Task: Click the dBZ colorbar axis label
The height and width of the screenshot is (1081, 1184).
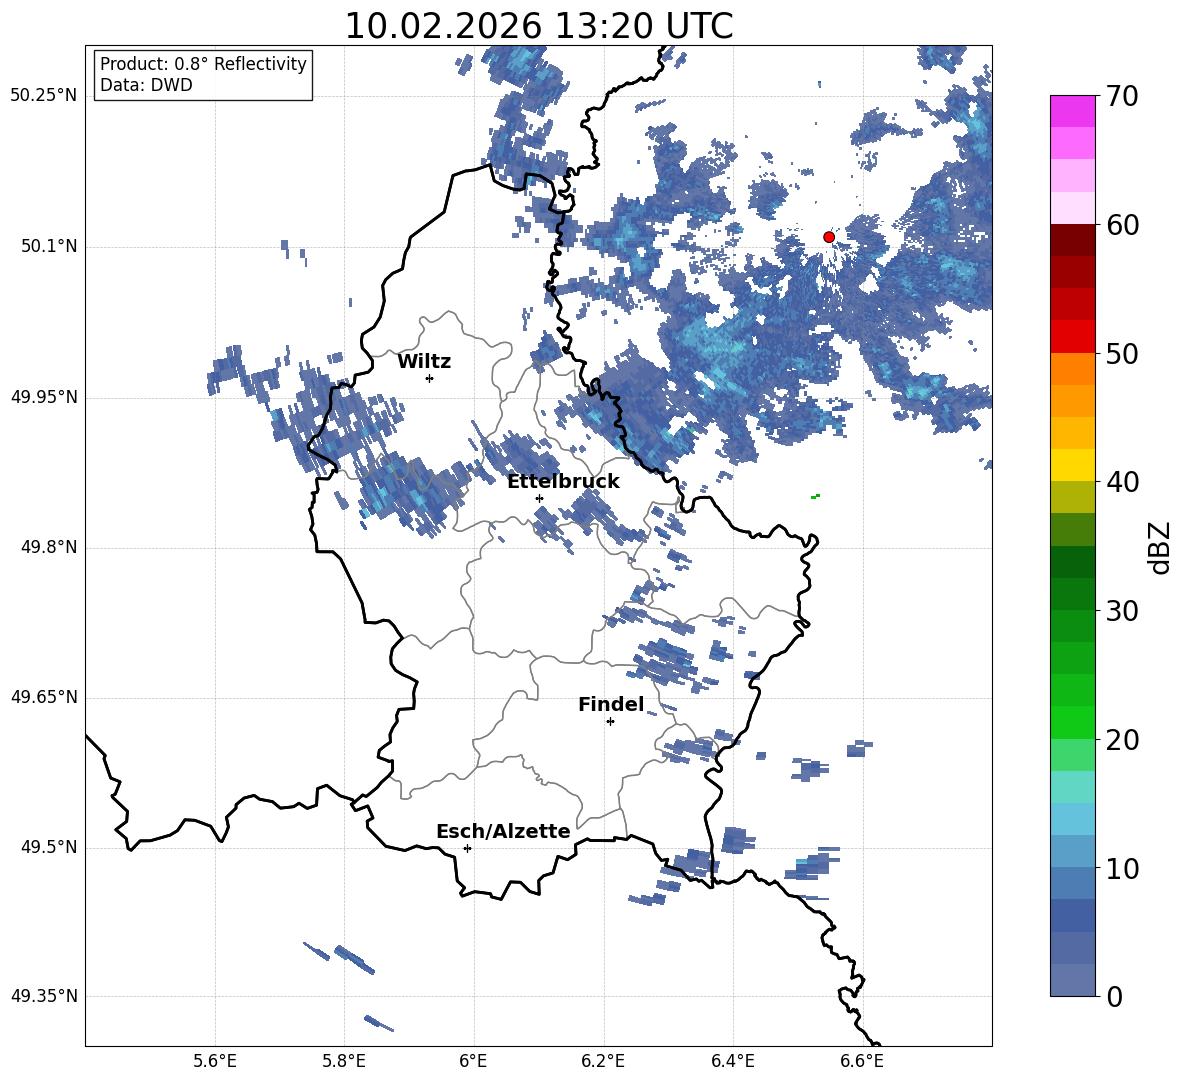Action: 1160,547
